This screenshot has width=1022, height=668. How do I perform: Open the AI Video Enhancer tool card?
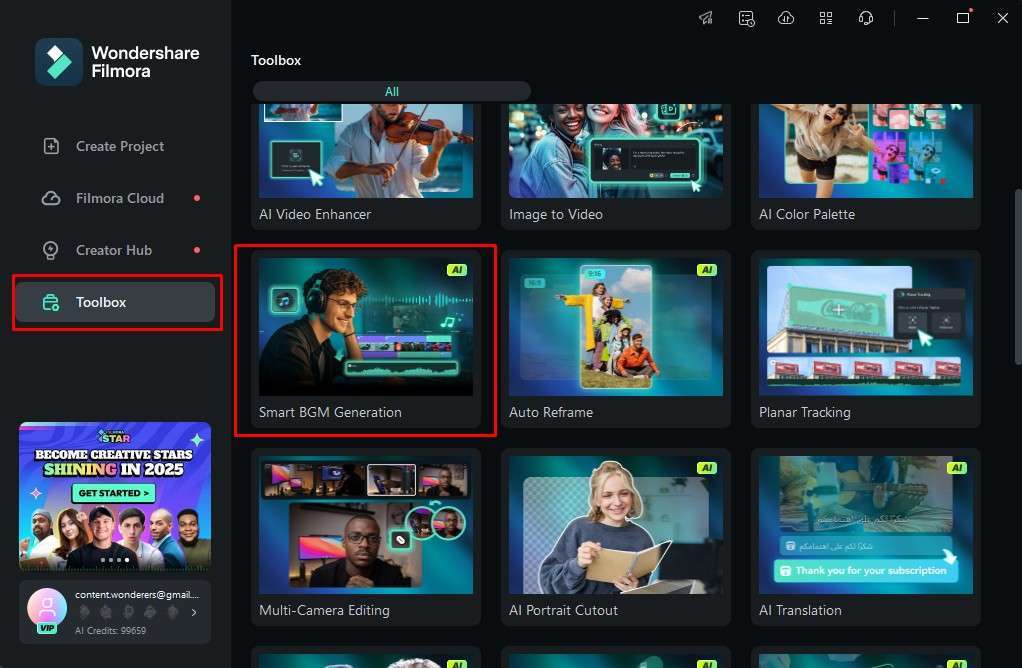(366, 167)
